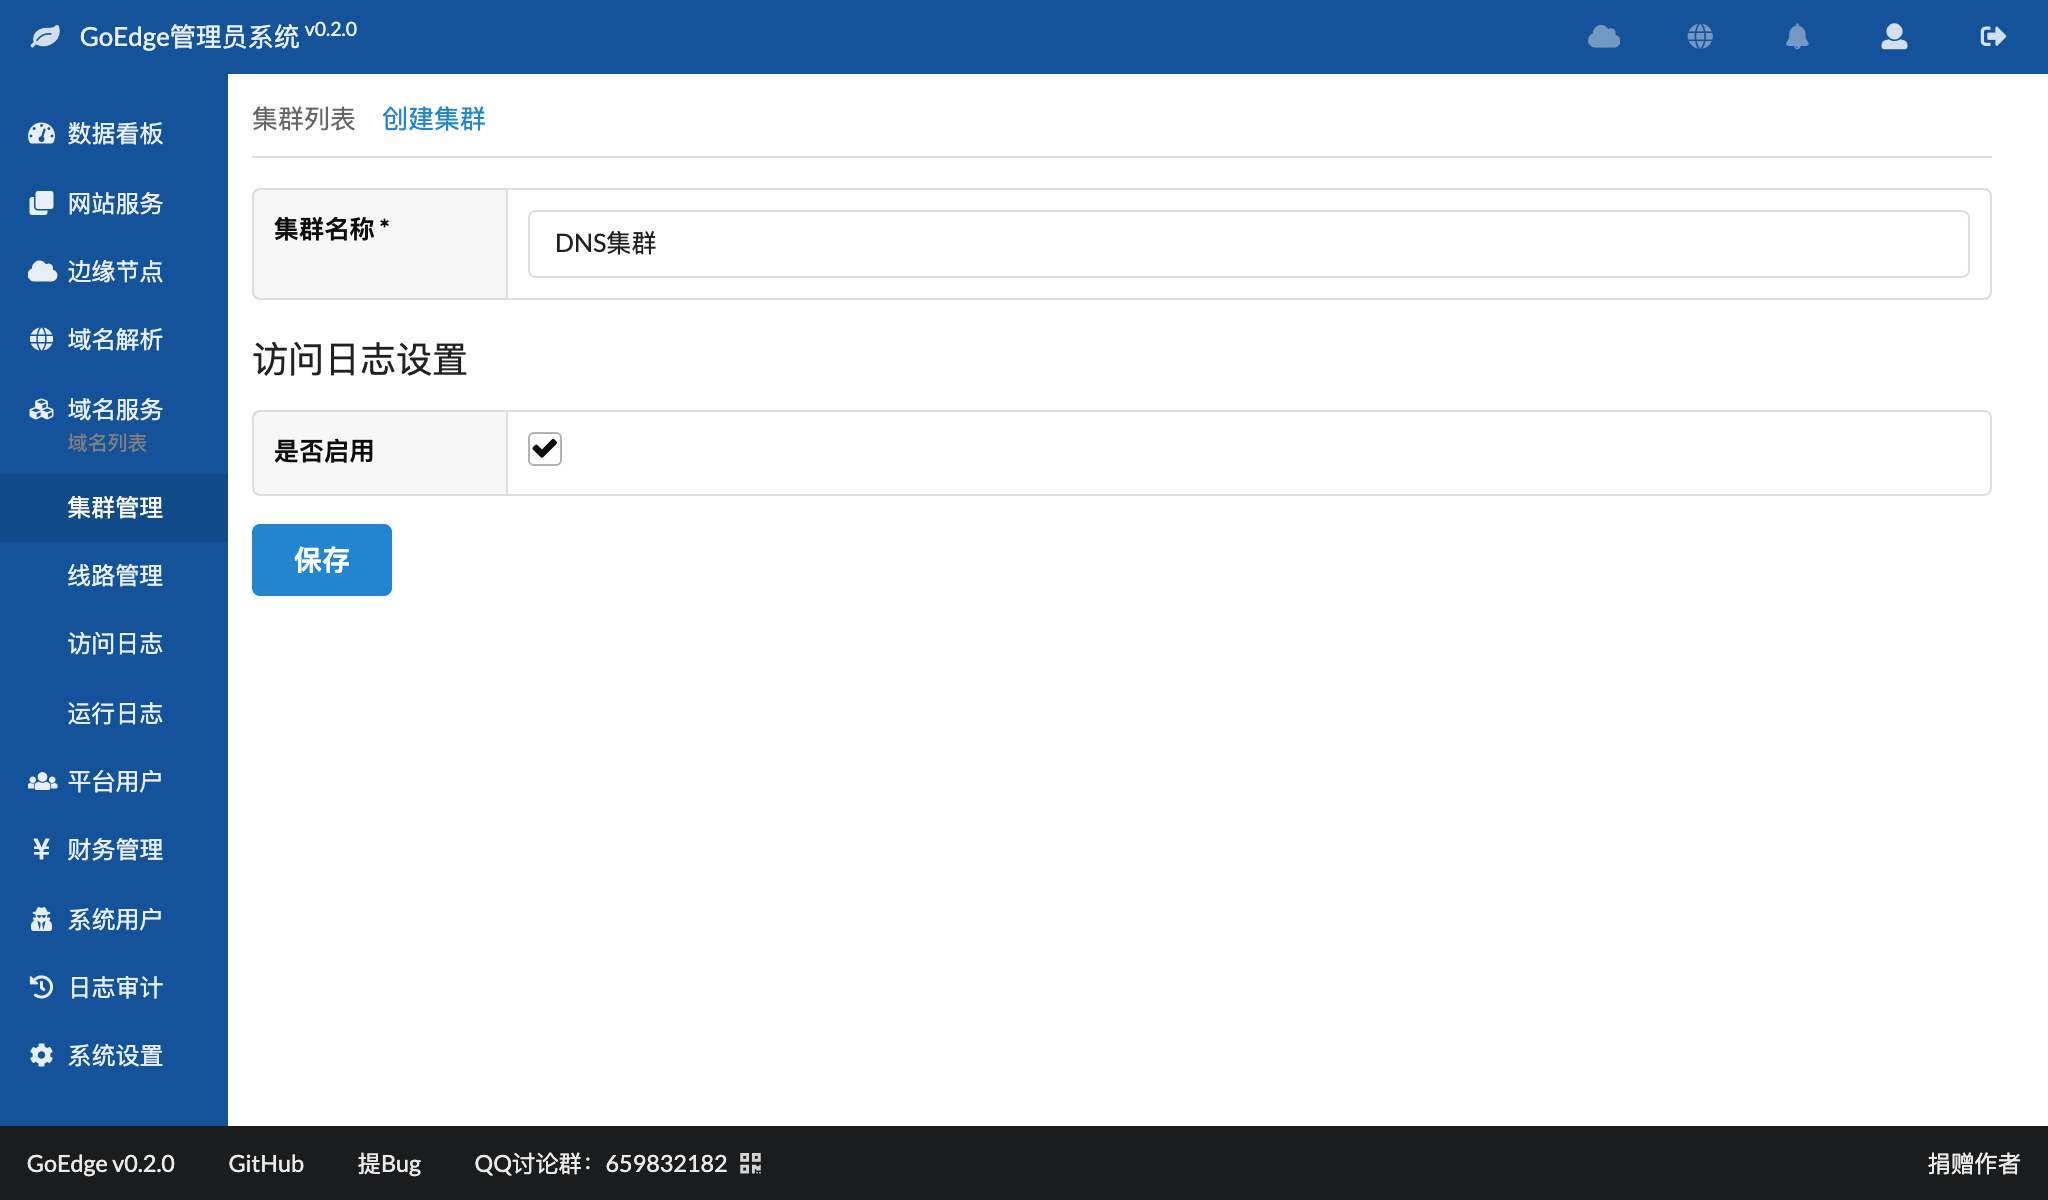Click inside the 集群名称 input field
The image size is (2048, 1200).
(x=1000, y=243)
